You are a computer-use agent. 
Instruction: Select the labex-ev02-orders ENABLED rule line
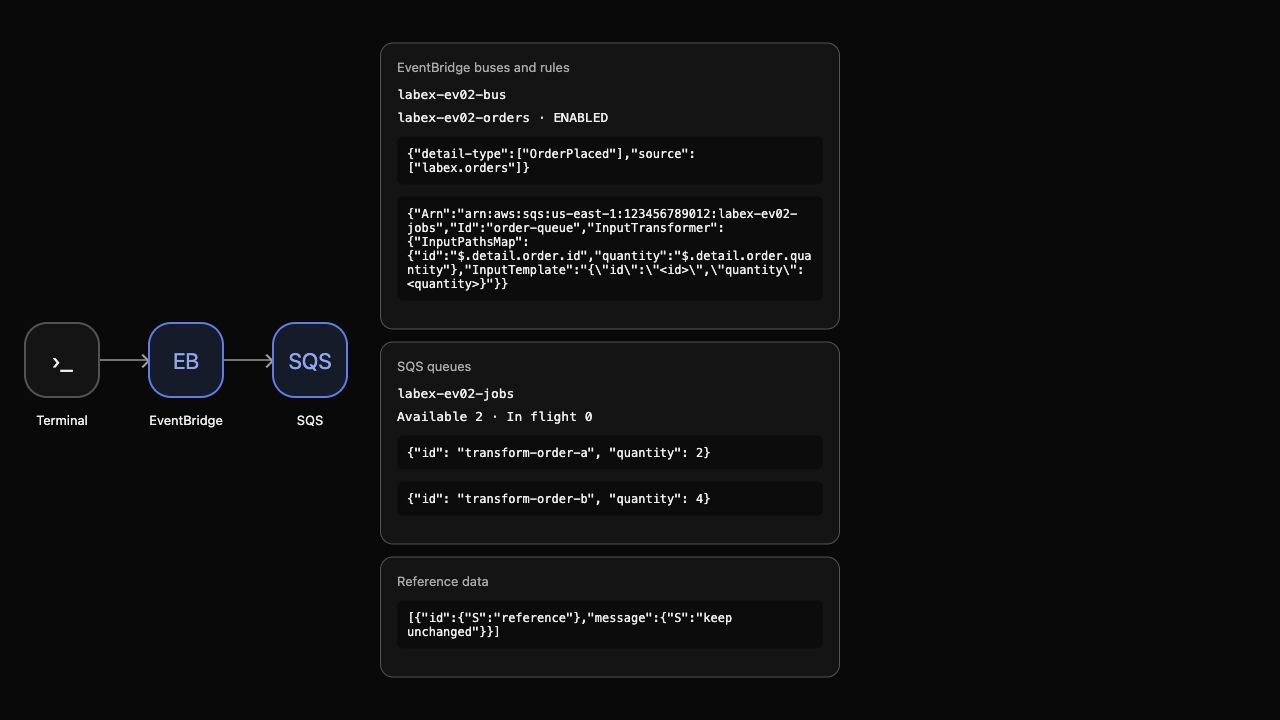click(x=502, y=118)
